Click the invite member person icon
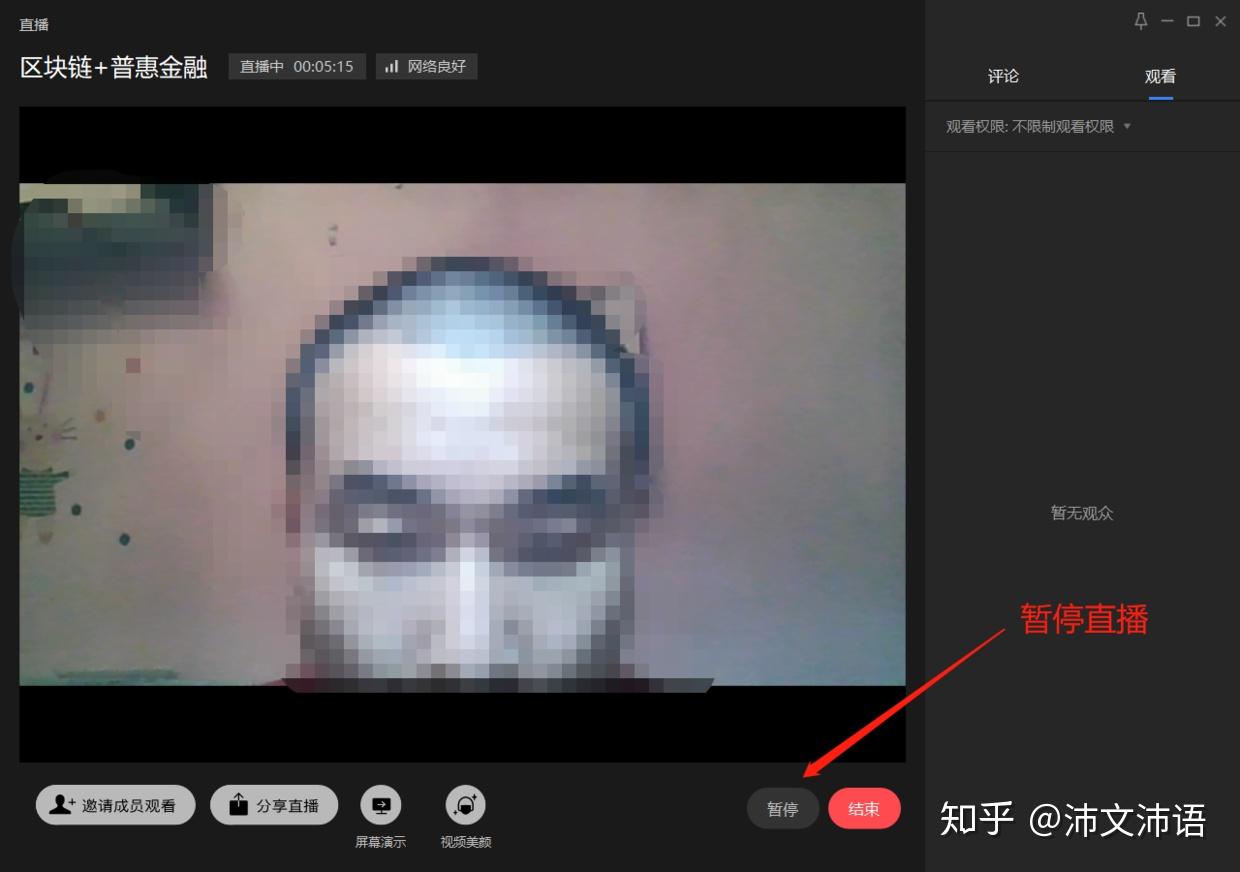The width and height of the screenshot is (1240, 872). pos(60,804)
